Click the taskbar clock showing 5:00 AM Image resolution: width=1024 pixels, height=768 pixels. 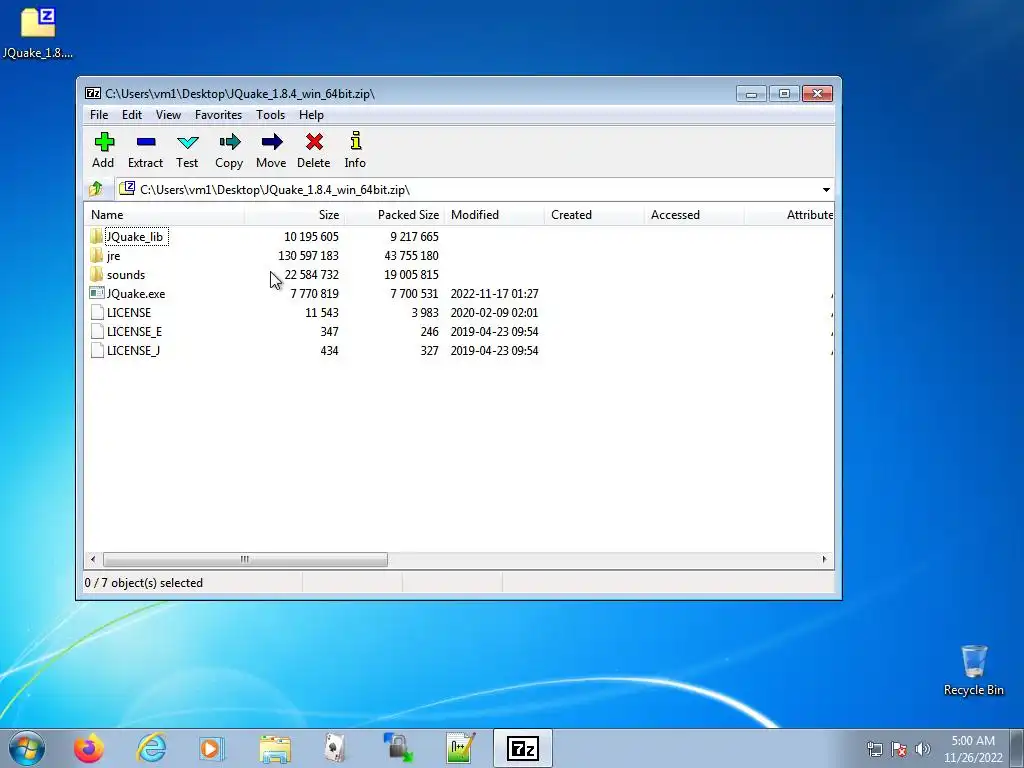pyautogui.click(x=973, y=749)
